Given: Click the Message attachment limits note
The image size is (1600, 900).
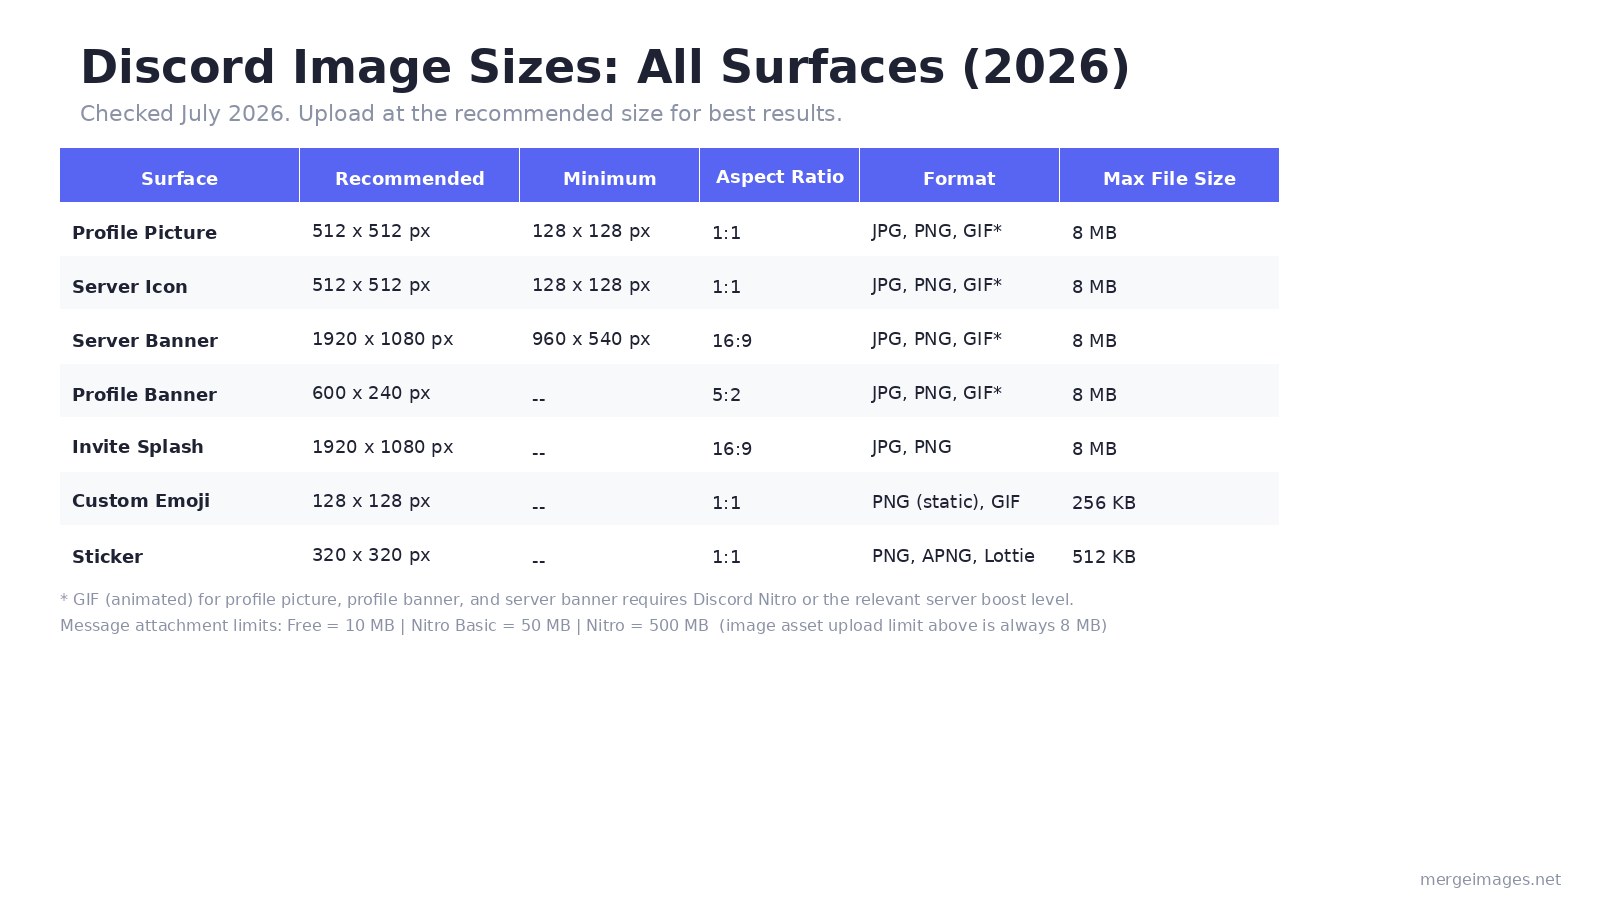Looking at the screenshot, I should [583, 626].
